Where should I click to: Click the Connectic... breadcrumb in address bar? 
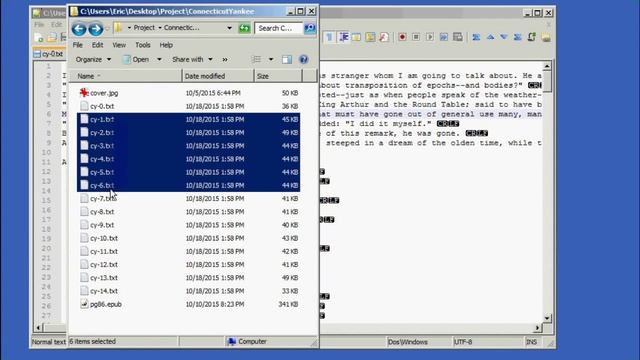[182, 28]
